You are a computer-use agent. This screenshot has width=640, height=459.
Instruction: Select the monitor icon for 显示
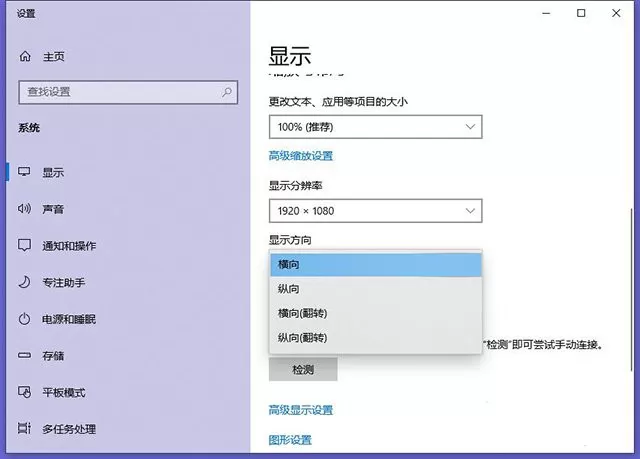(24, 172)
